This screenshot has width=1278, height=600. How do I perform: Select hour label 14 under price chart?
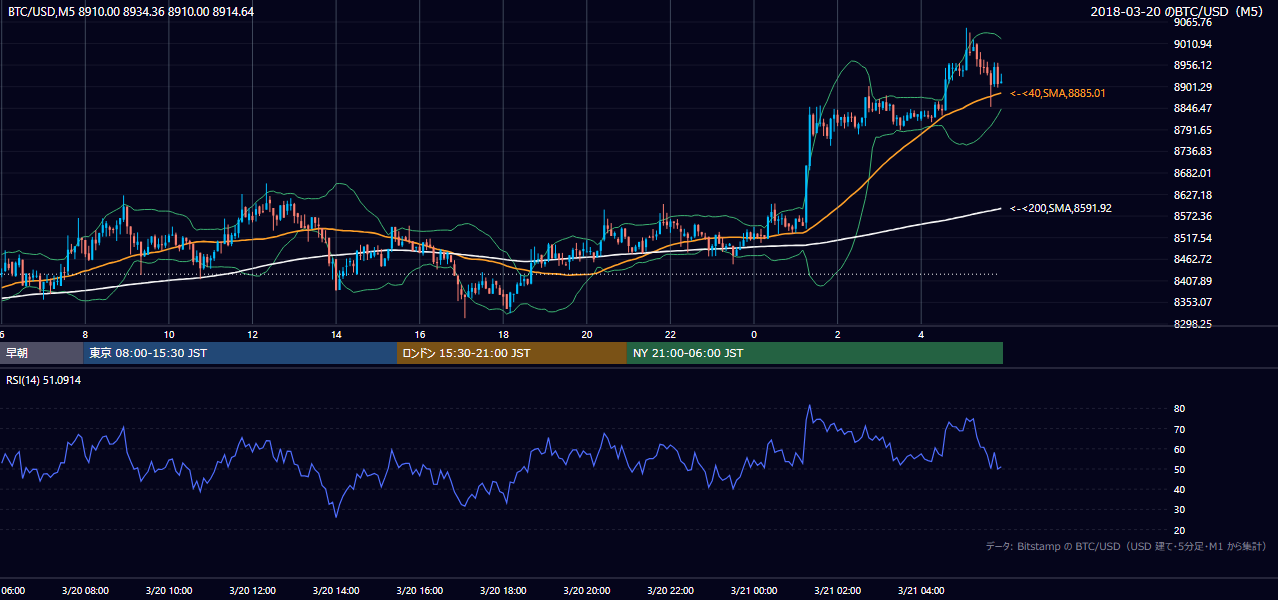tap(336, 334)
